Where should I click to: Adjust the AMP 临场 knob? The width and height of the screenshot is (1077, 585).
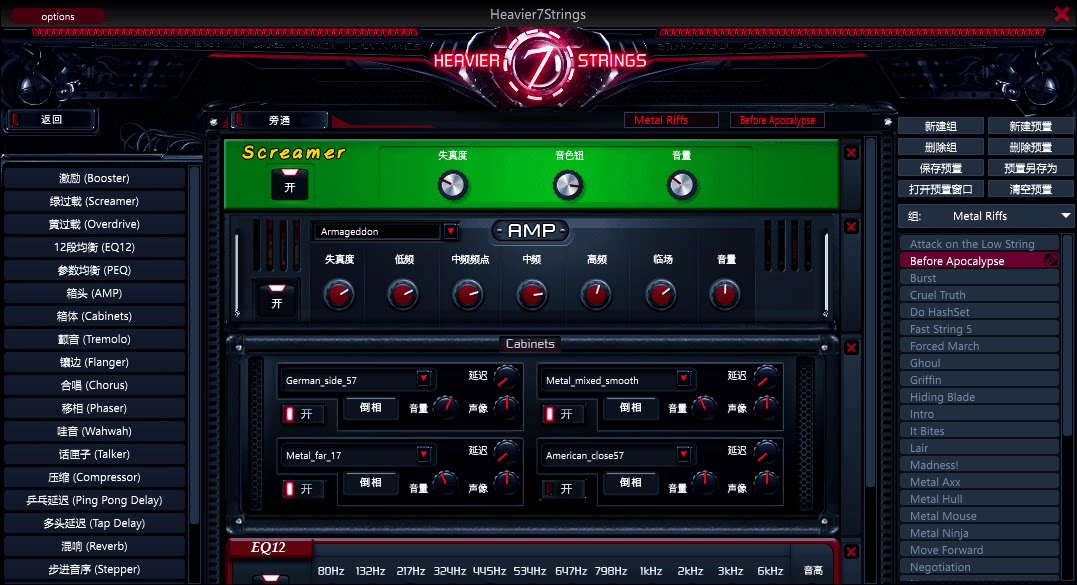(661, 295)
